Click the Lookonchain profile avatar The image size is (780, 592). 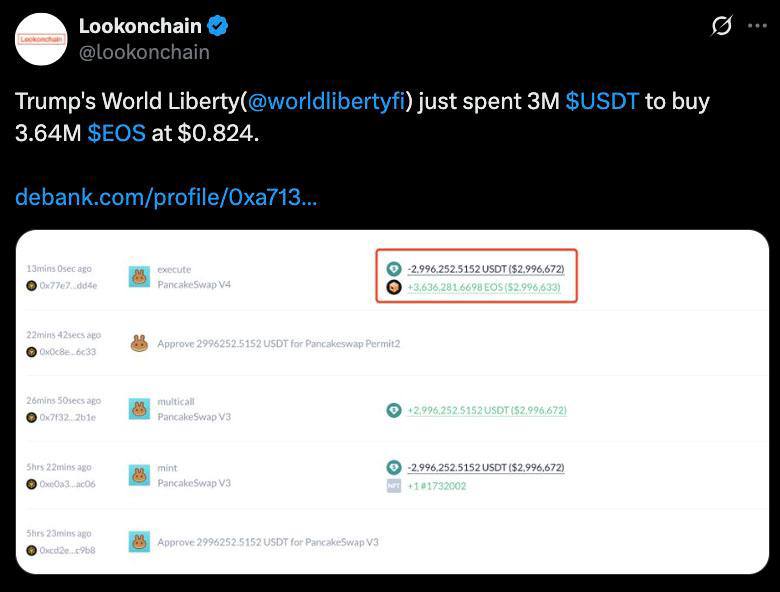(41, 39)
